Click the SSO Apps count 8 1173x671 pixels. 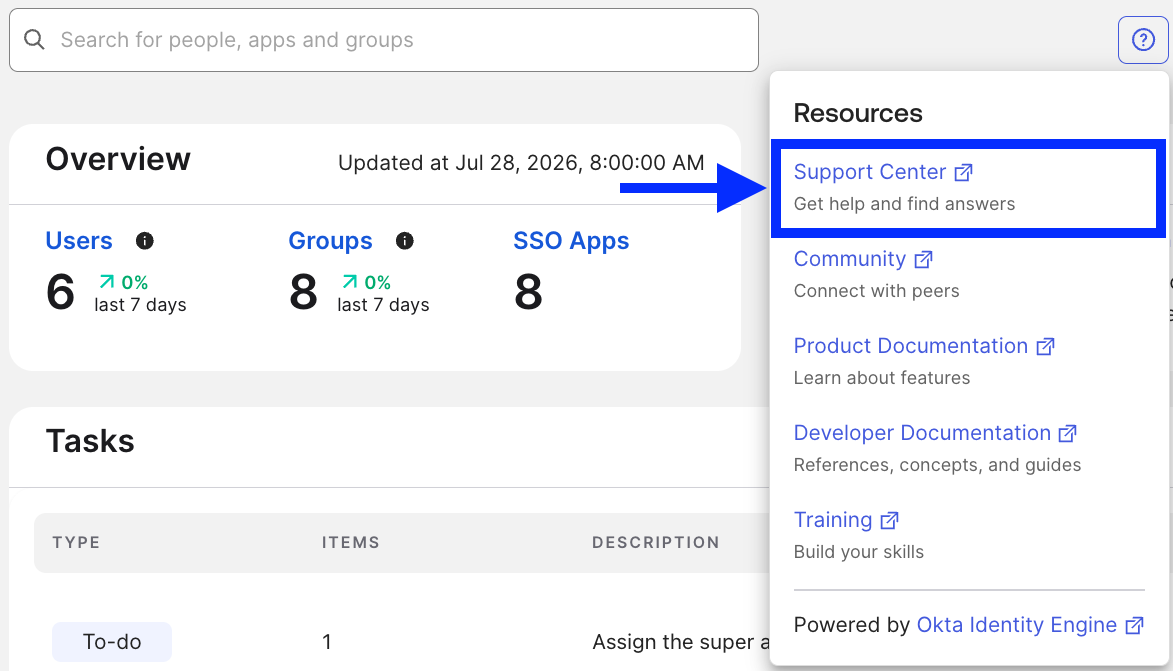528,292
